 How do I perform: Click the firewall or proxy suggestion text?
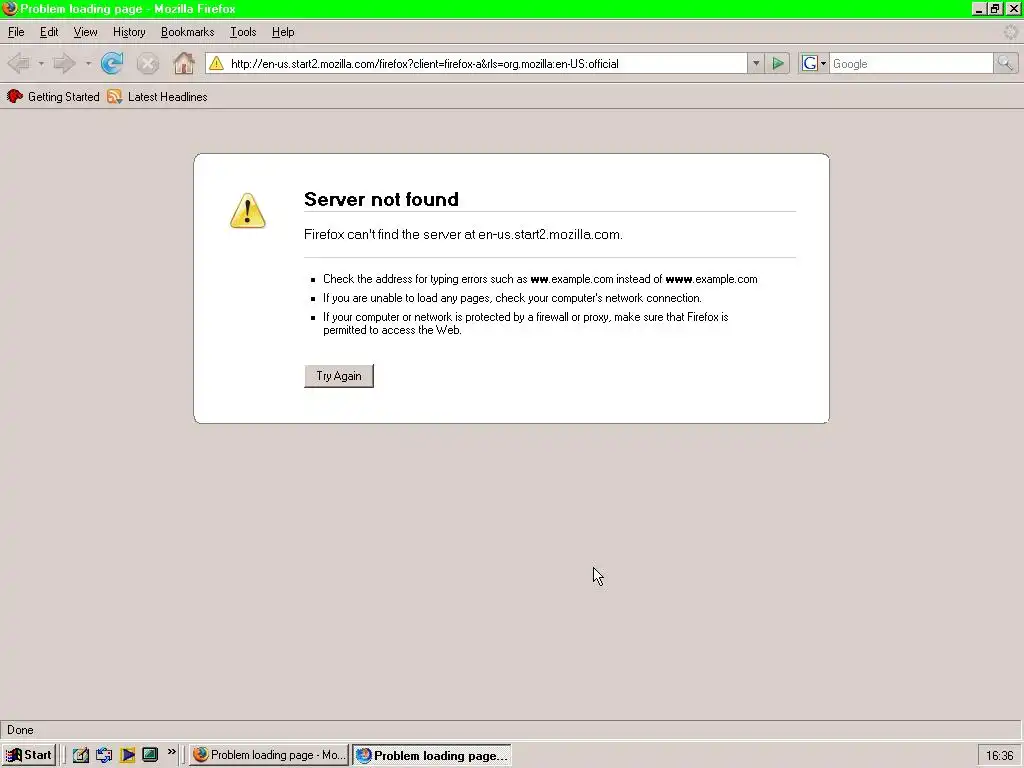(x=526, y=323)
